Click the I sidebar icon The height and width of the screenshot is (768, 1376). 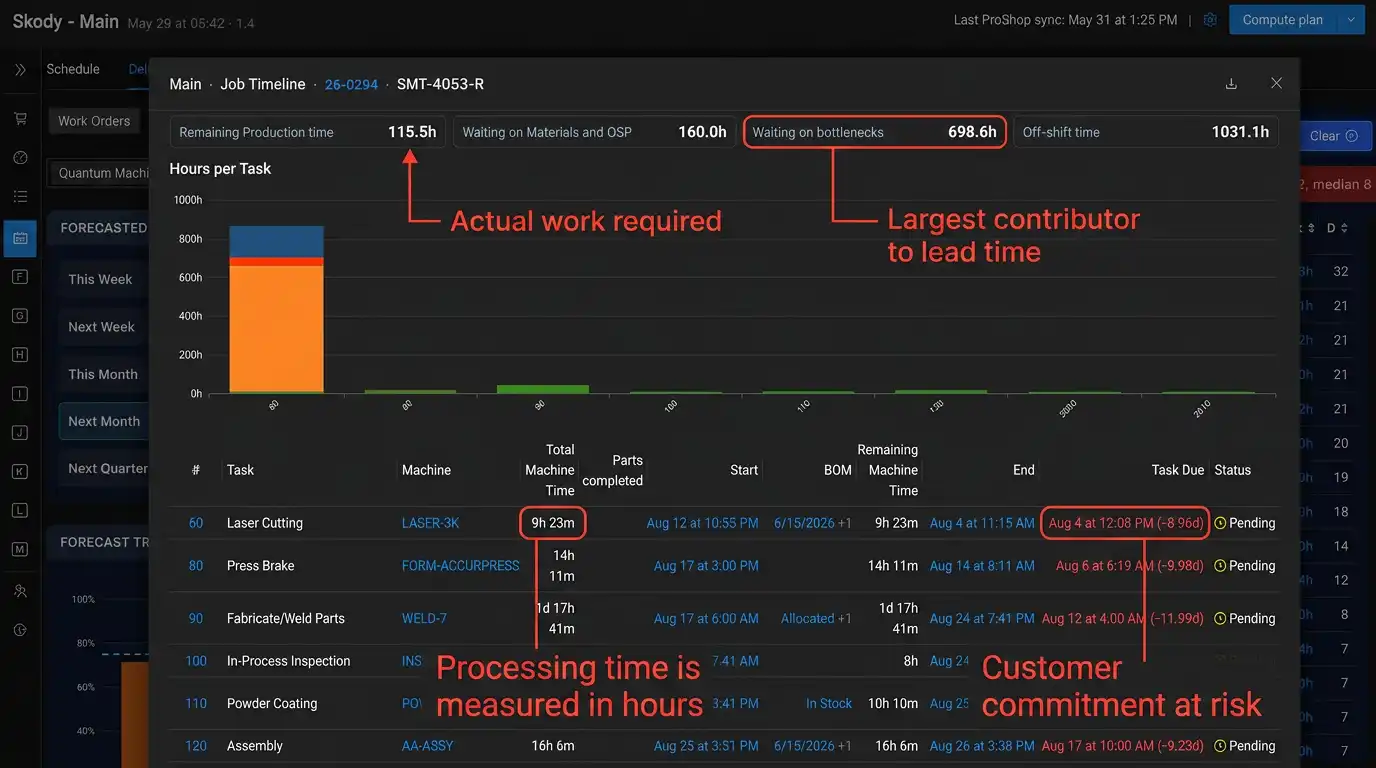click(x=20, y=394)
